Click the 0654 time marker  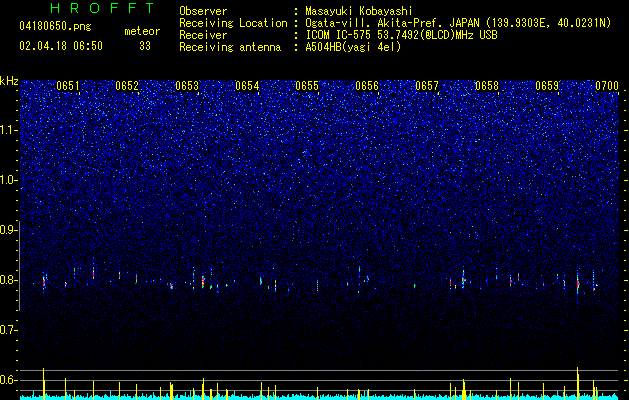(x=247, y=86)
